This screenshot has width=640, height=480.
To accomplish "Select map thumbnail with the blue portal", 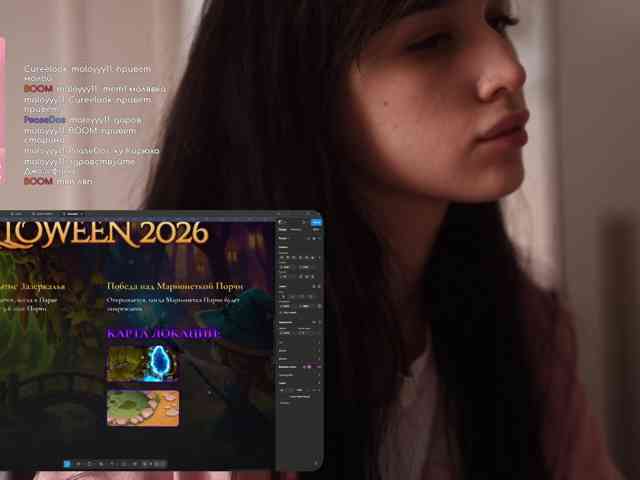I will point(142,364).
